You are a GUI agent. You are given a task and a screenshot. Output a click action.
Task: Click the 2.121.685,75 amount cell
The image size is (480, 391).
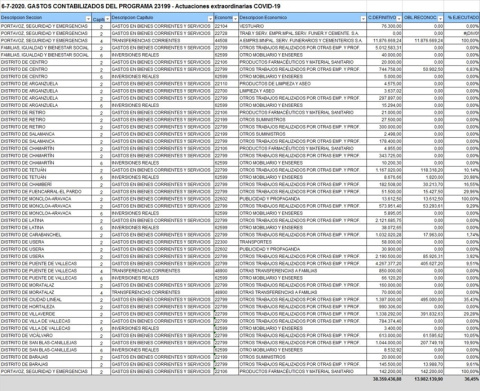(x=385, y=220)
